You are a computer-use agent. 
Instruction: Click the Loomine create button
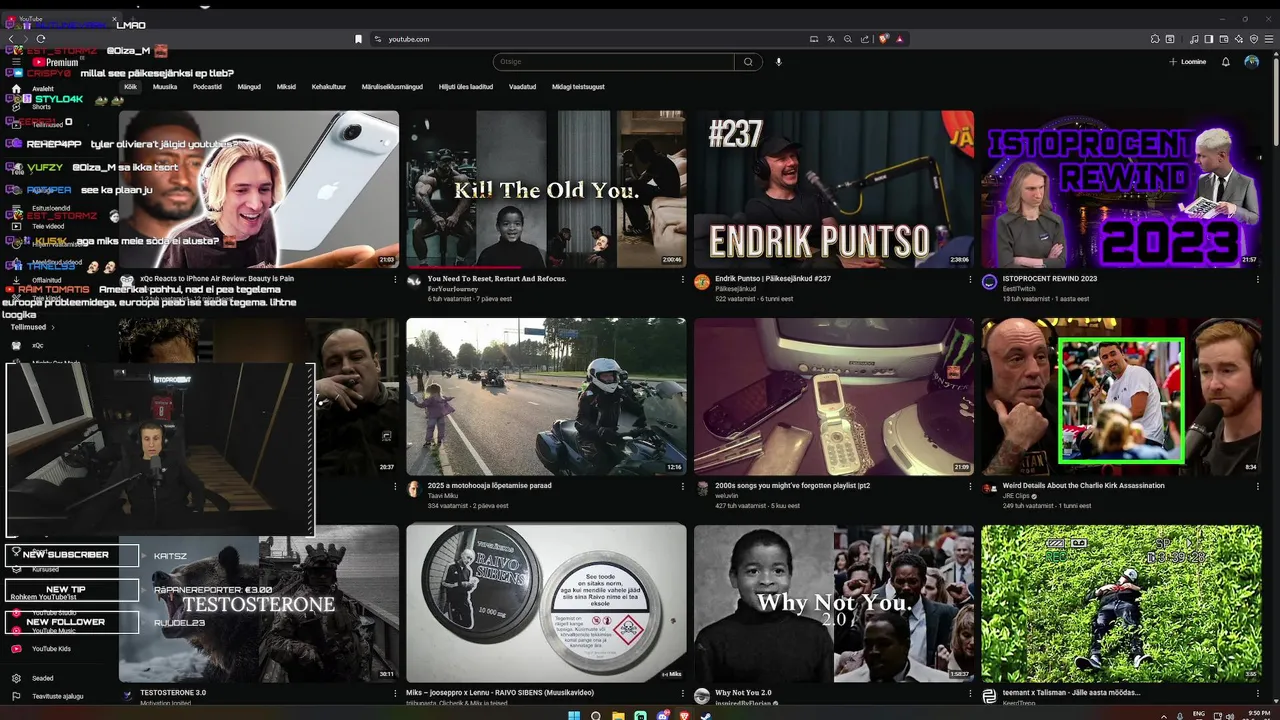1187,62
